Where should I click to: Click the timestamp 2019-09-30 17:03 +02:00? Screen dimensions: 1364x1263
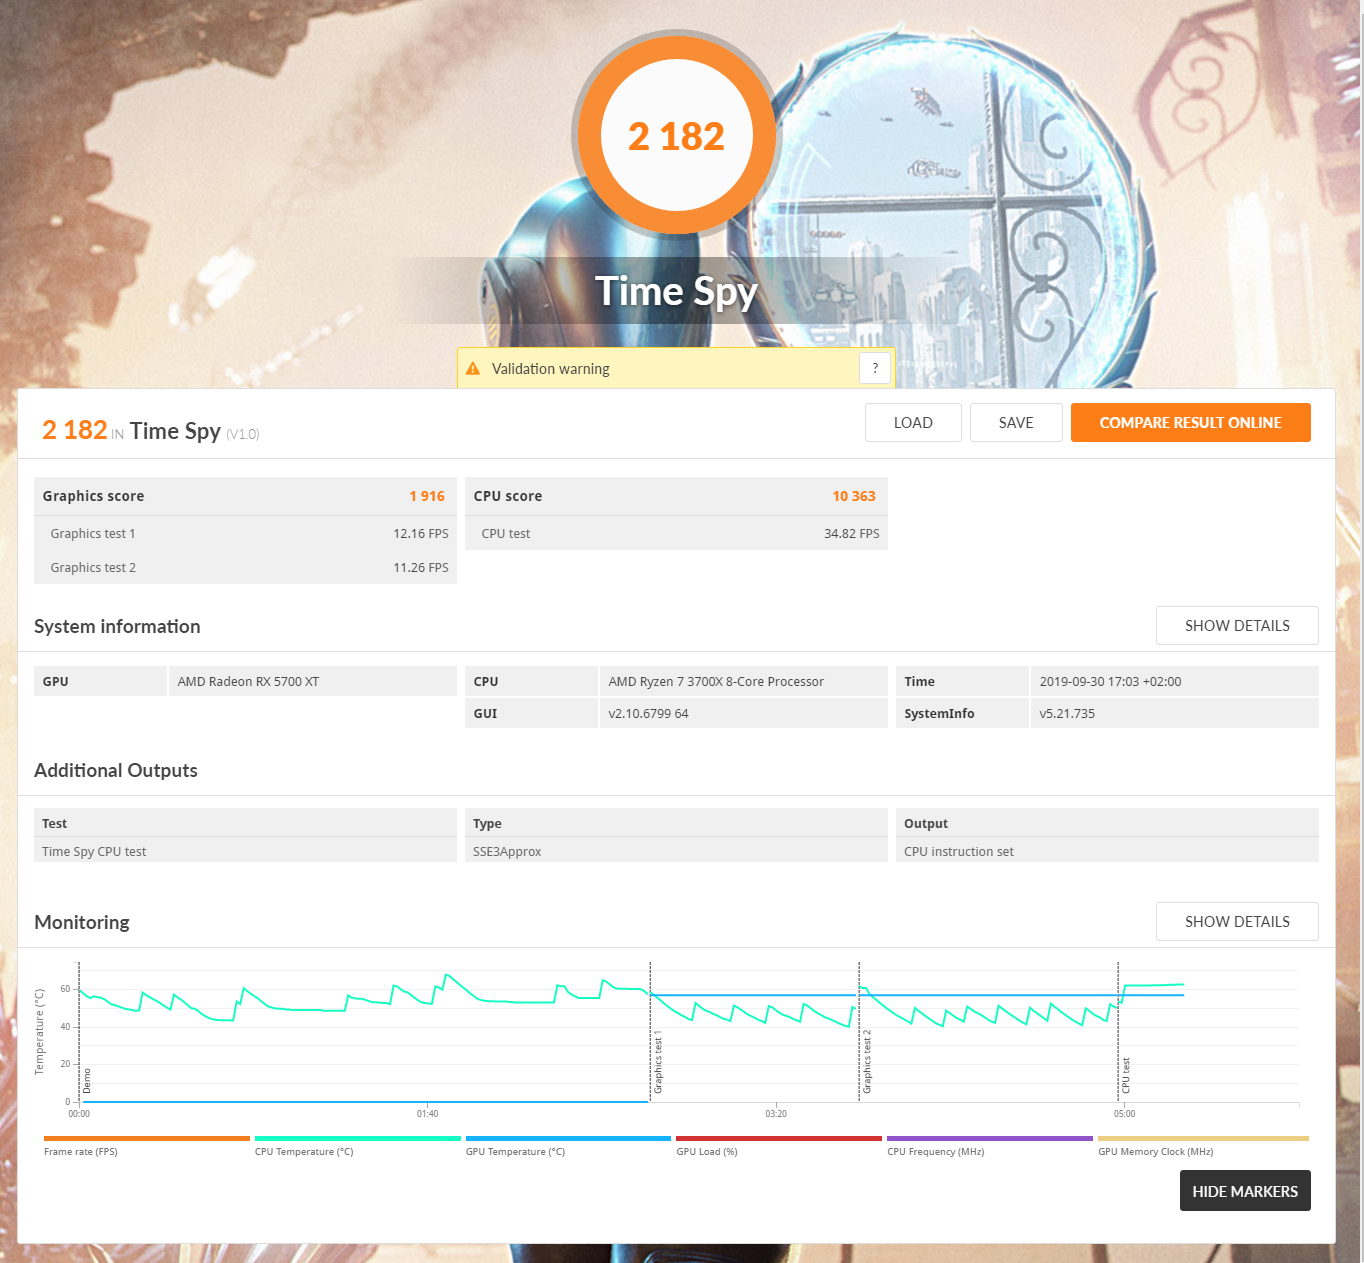(1110, 681)
